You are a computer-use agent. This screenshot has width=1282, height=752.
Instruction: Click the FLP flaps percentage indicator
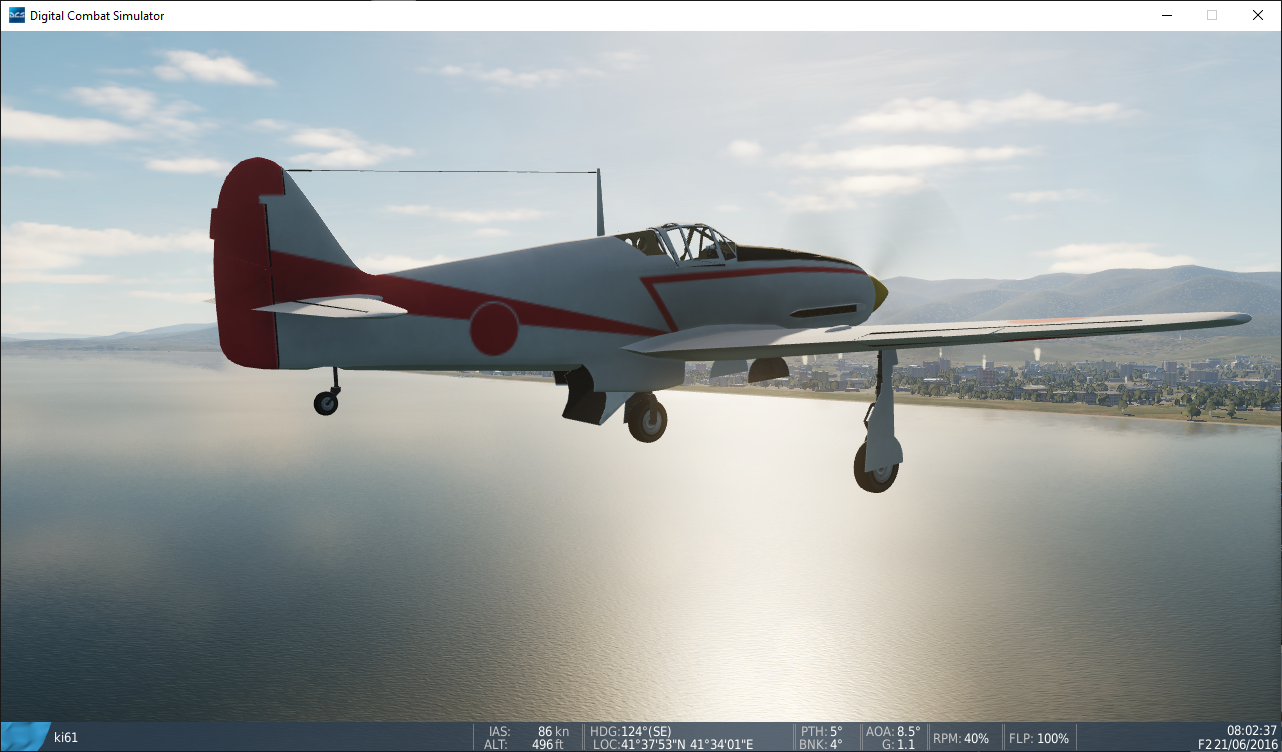[1038, 738]
